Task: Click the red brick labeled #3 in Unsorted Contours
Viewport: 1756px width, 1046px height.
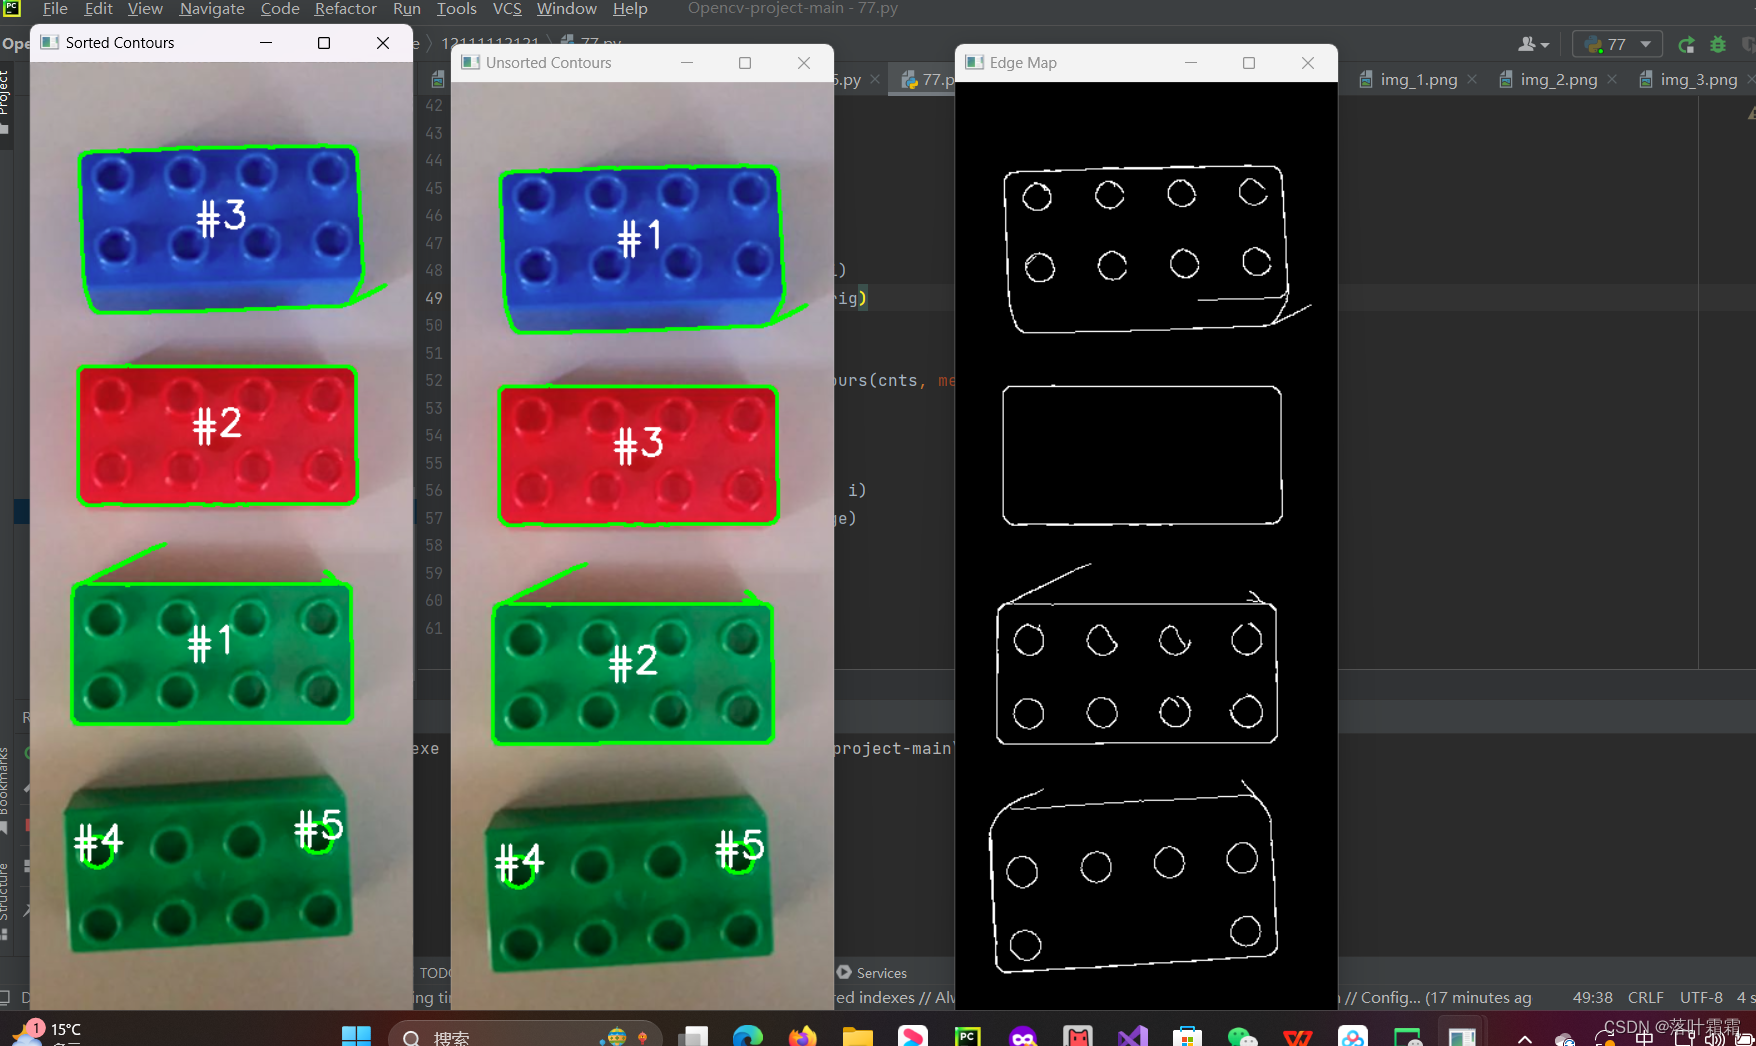Action: (638, 455)
